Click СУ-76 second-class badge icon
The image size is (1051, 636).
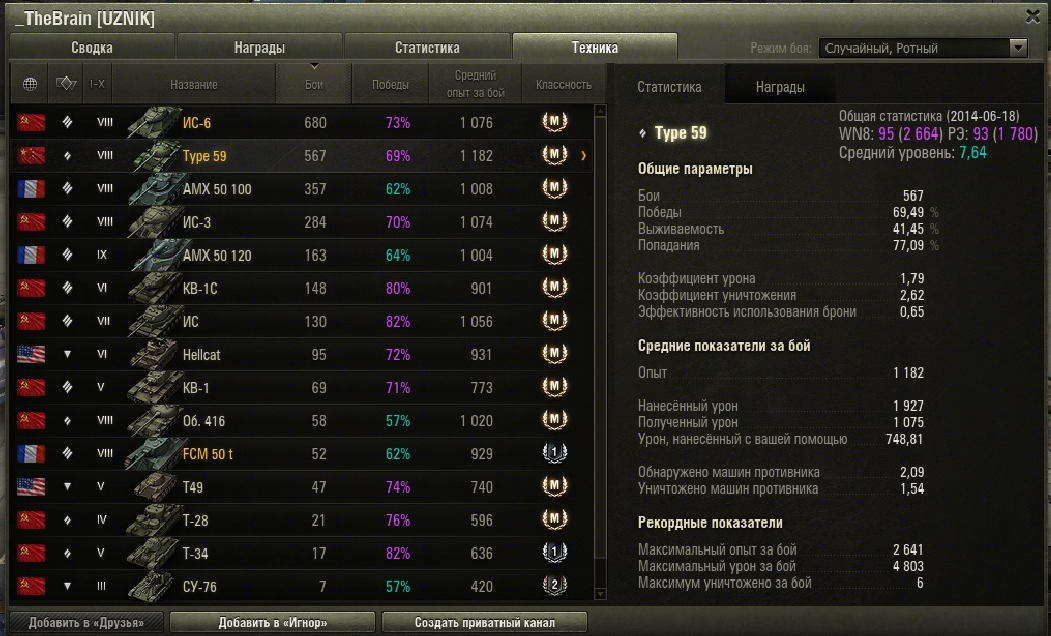pos(554,586)
